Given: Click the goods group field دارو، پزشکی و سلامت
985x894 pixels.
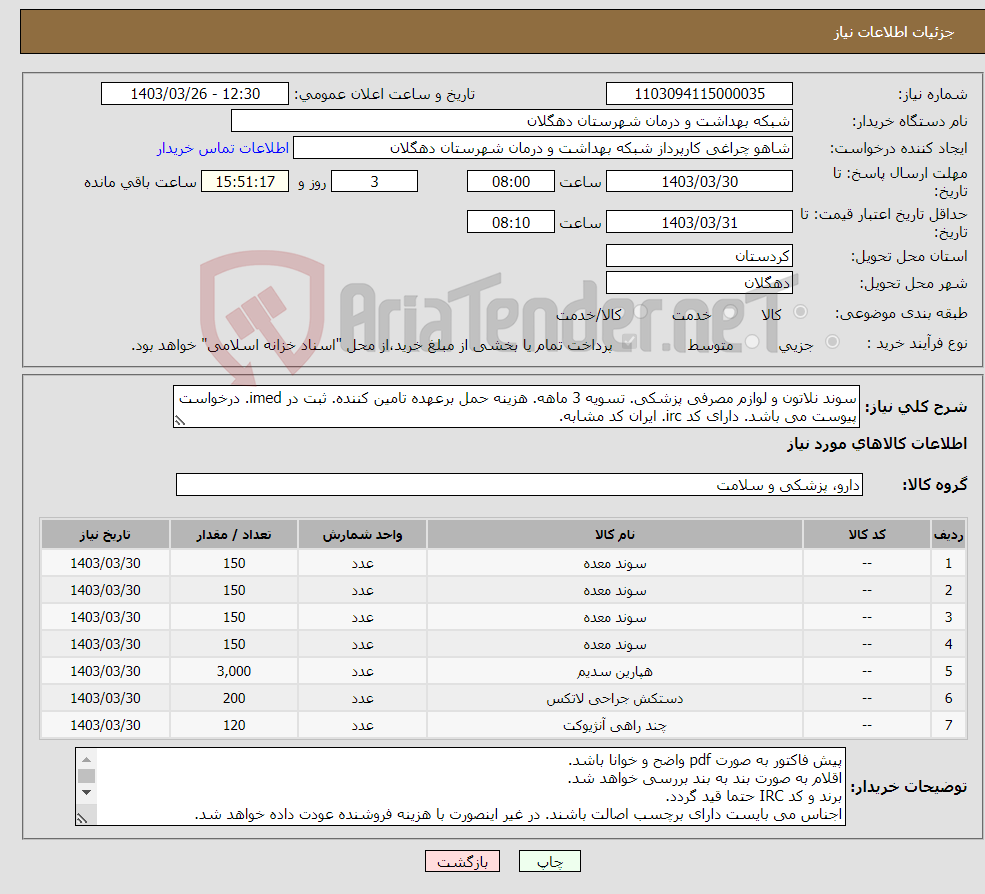Looking at the screenshot, I should pos(520,485).
